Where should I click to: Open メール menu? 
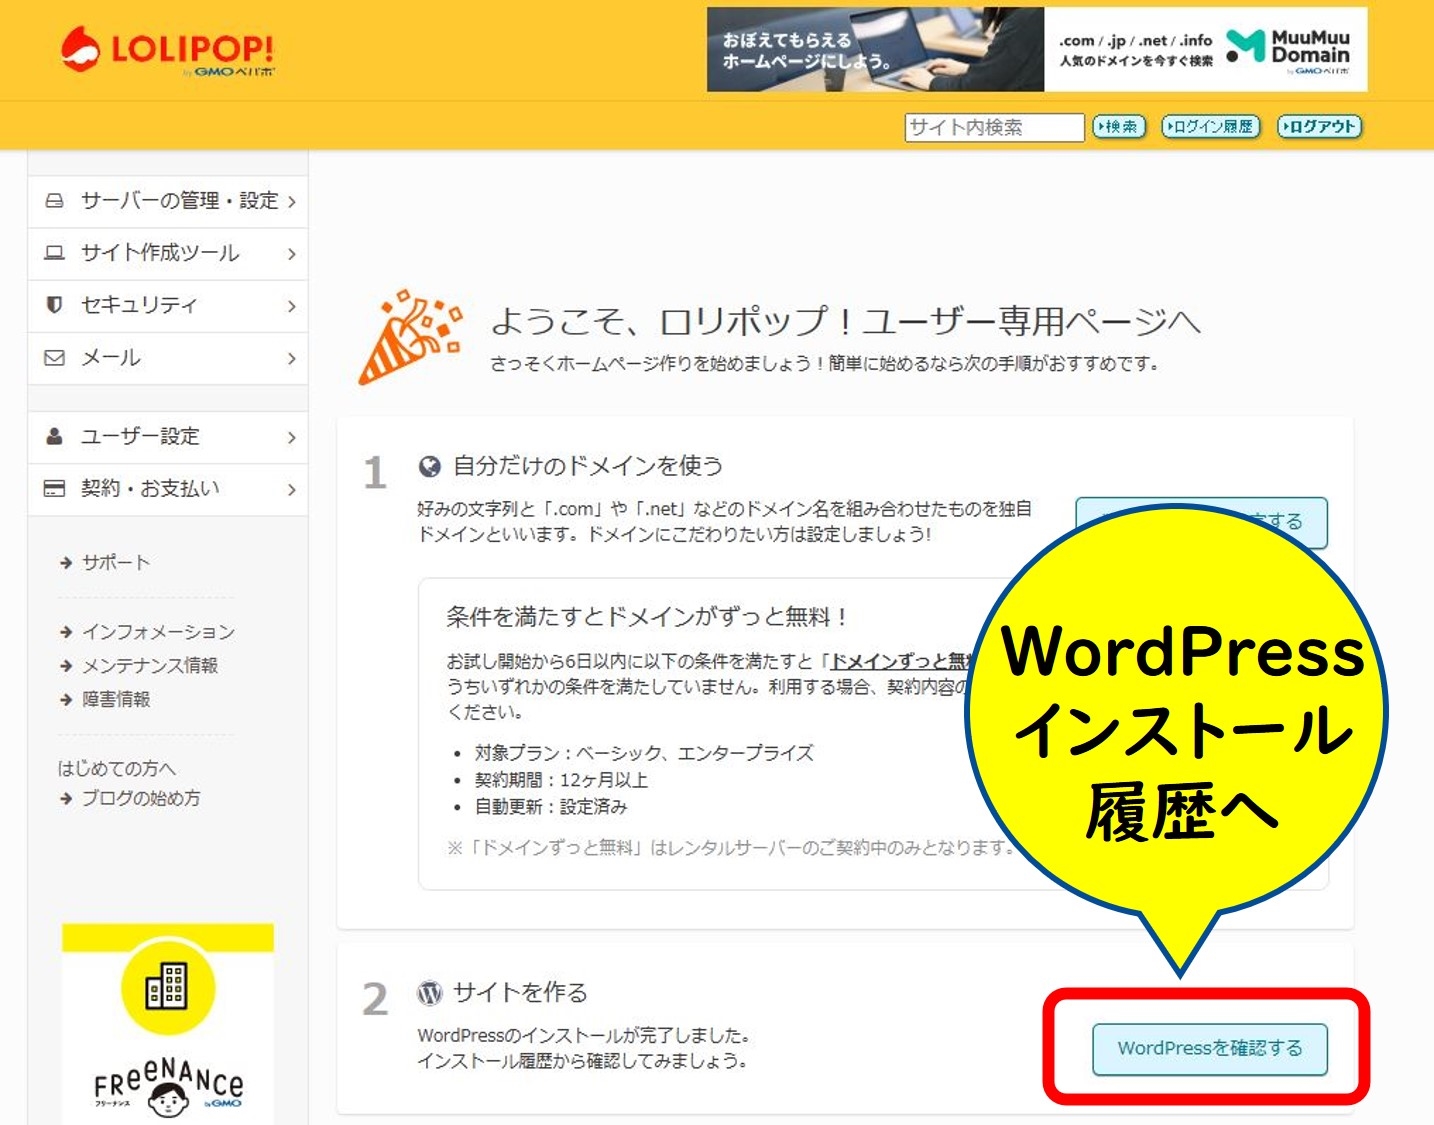pos(168,358)
